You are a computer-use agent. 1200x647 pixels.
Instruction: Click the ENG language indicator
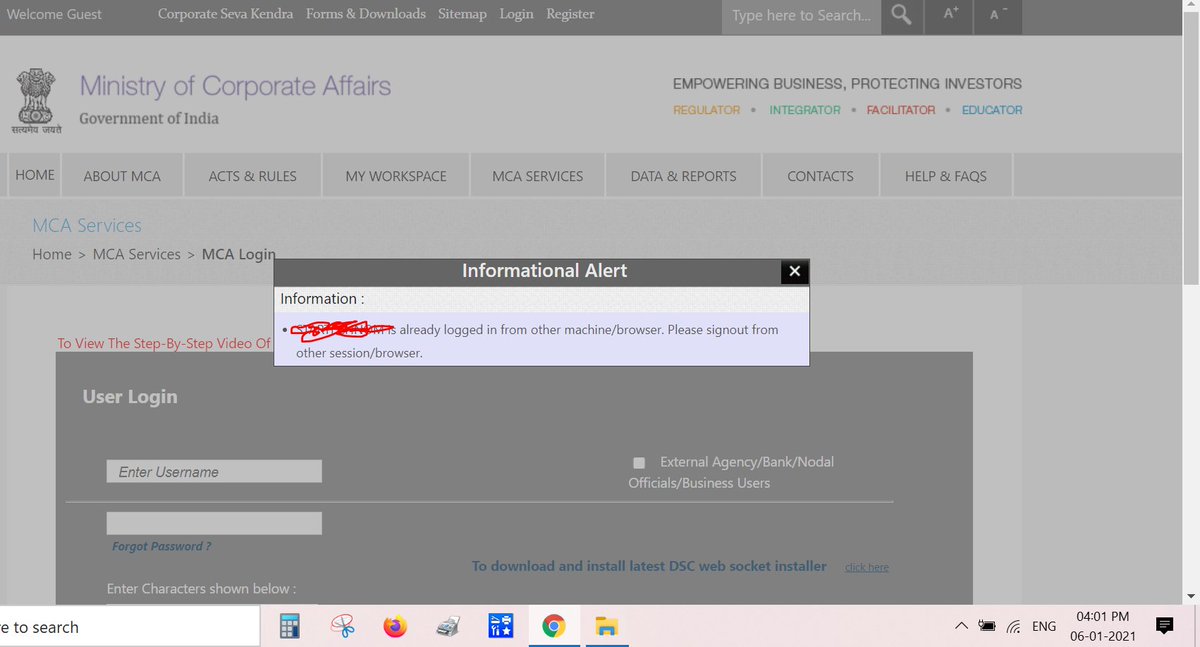1044,627
